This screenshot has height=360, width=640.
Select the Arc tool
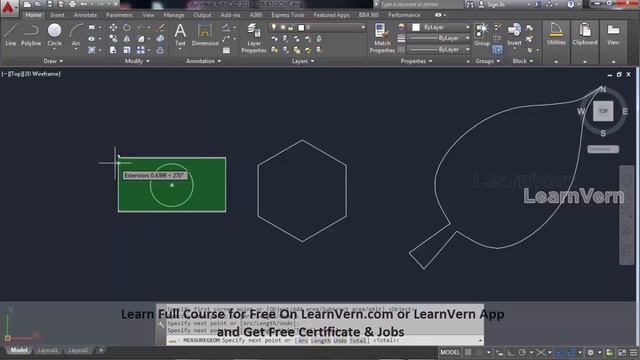(x=76, y=36)
